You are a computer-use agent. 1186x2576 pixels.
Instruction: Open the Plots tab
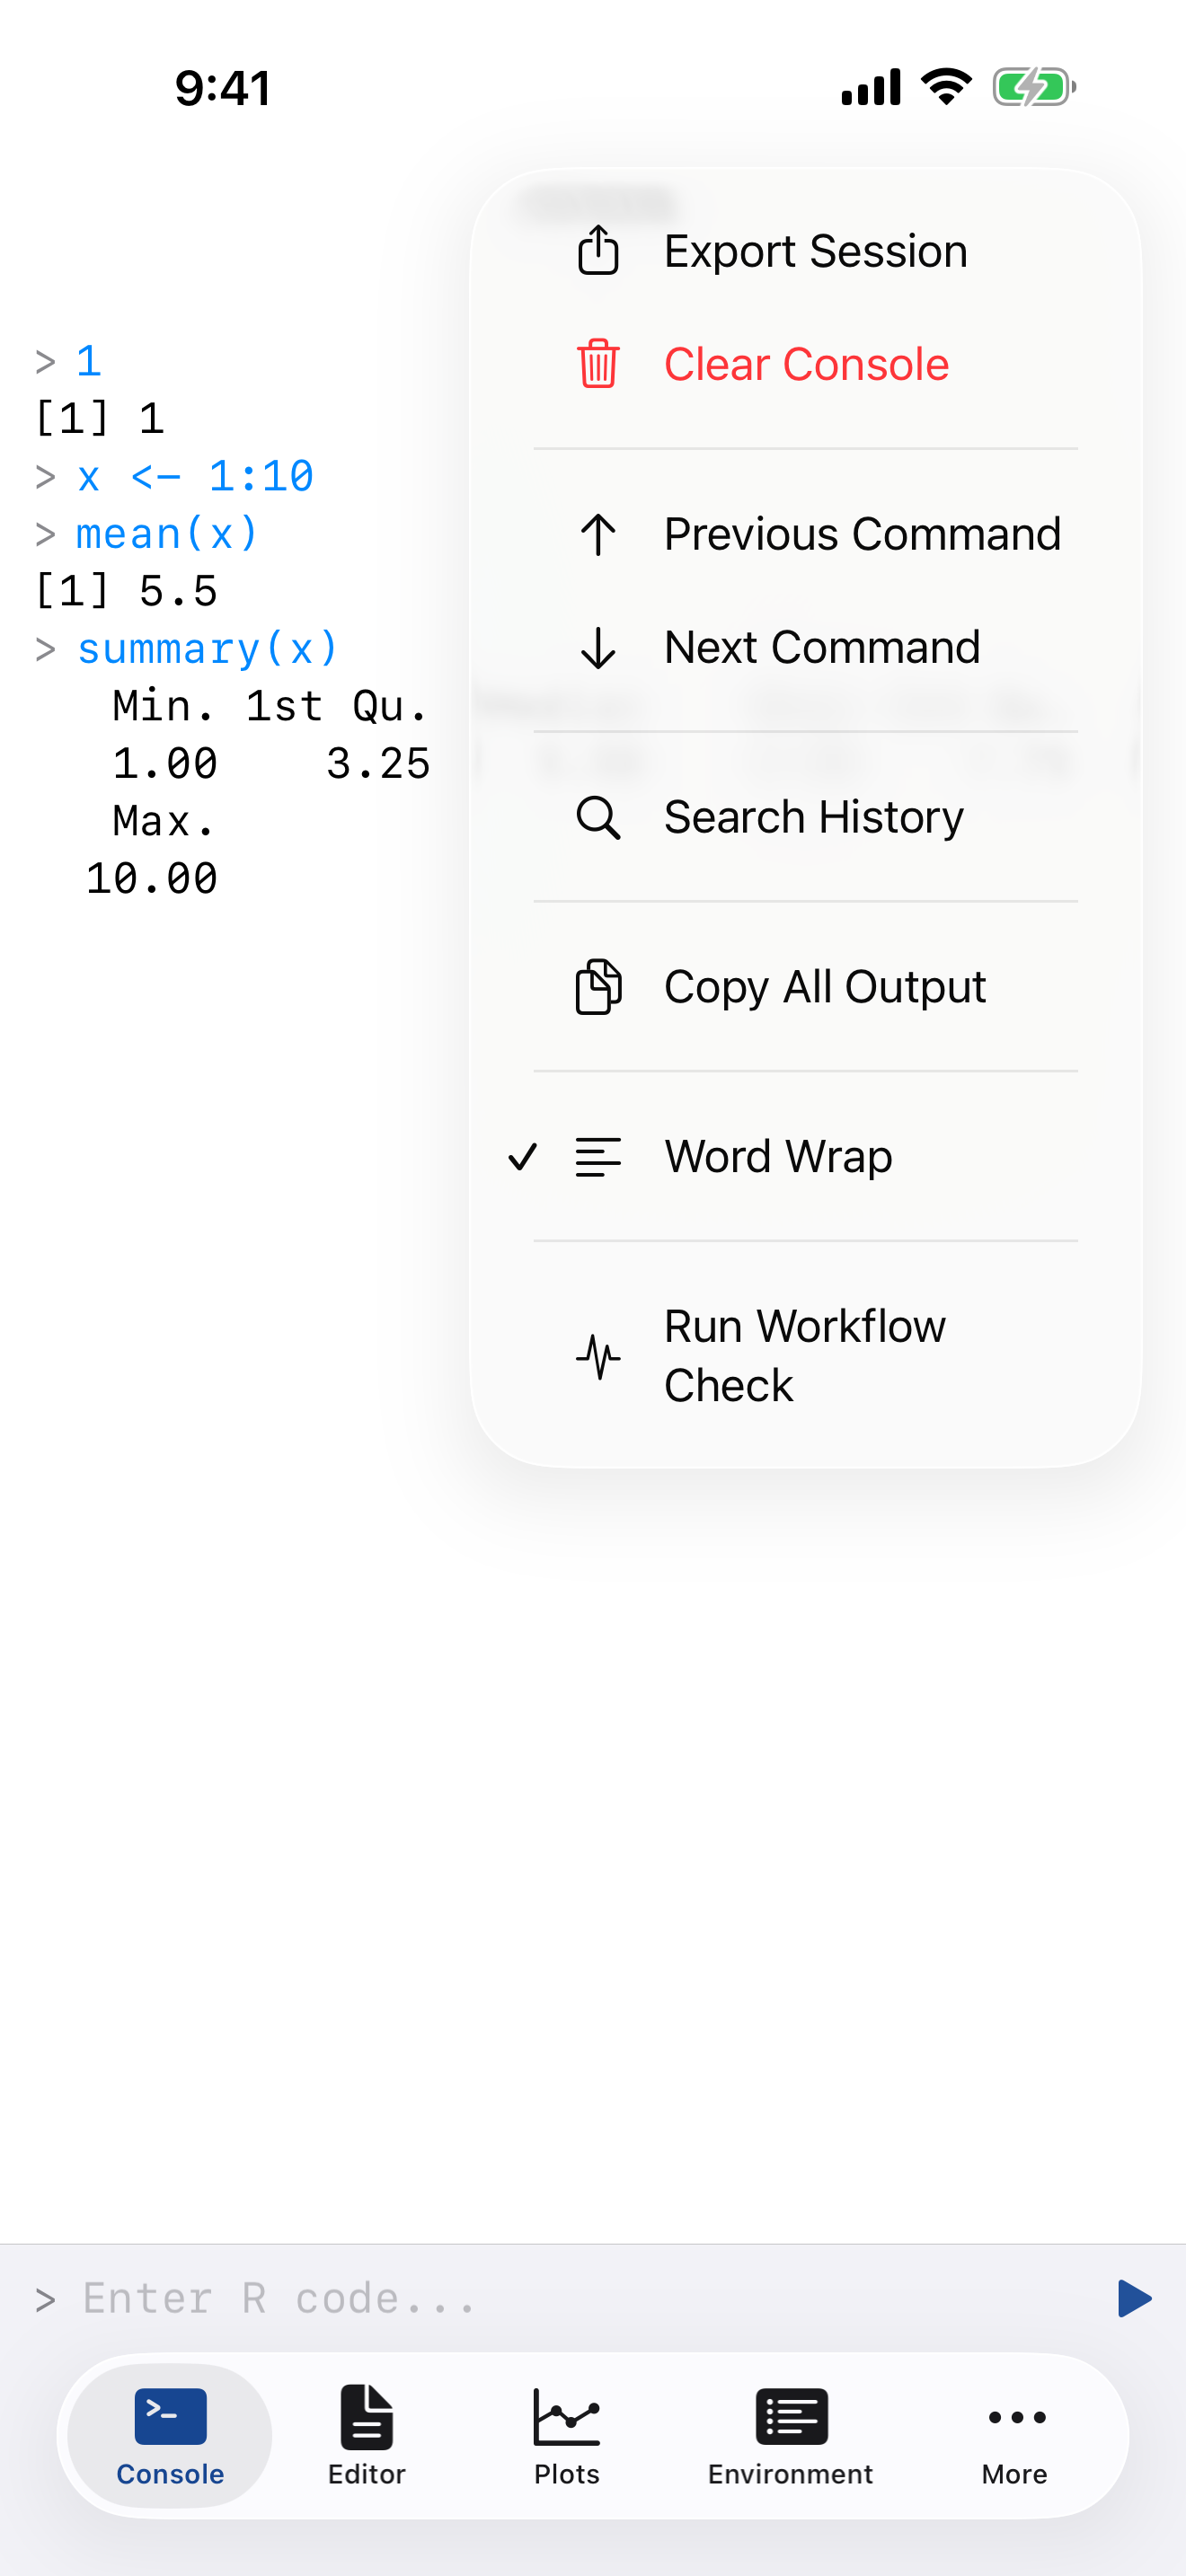pyautogui.click(x=566, y=2434)
